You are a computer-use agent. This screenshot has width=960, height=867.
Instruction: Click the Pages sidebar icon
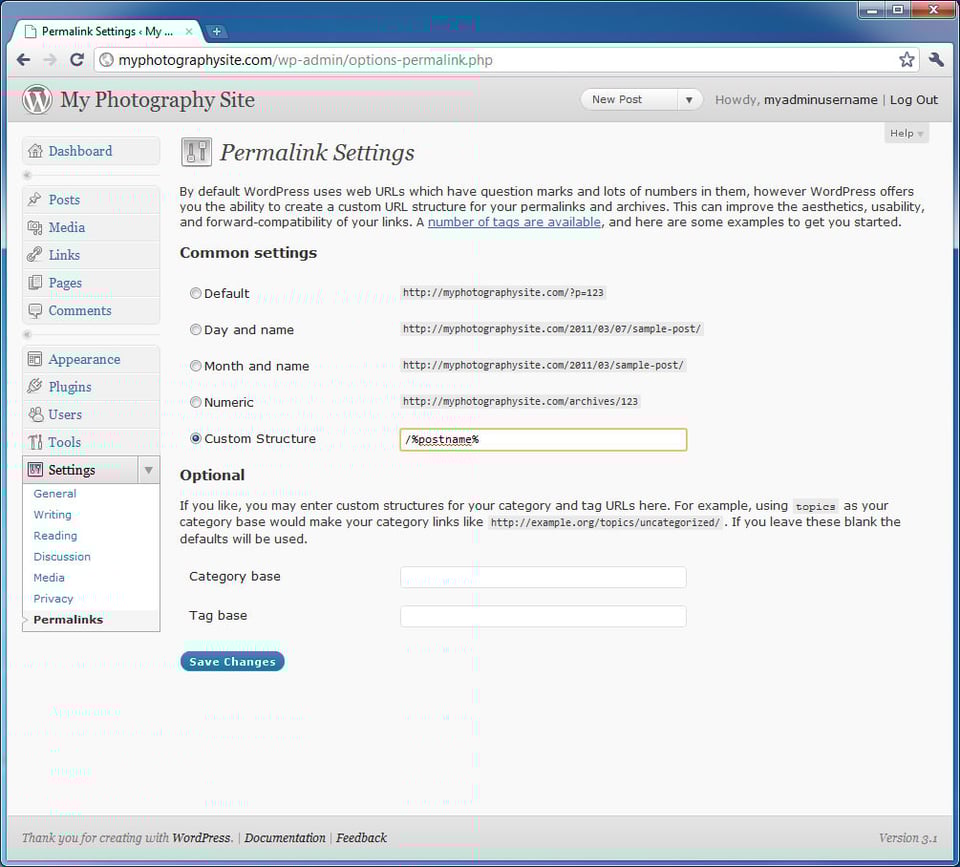tap(35, 282)
